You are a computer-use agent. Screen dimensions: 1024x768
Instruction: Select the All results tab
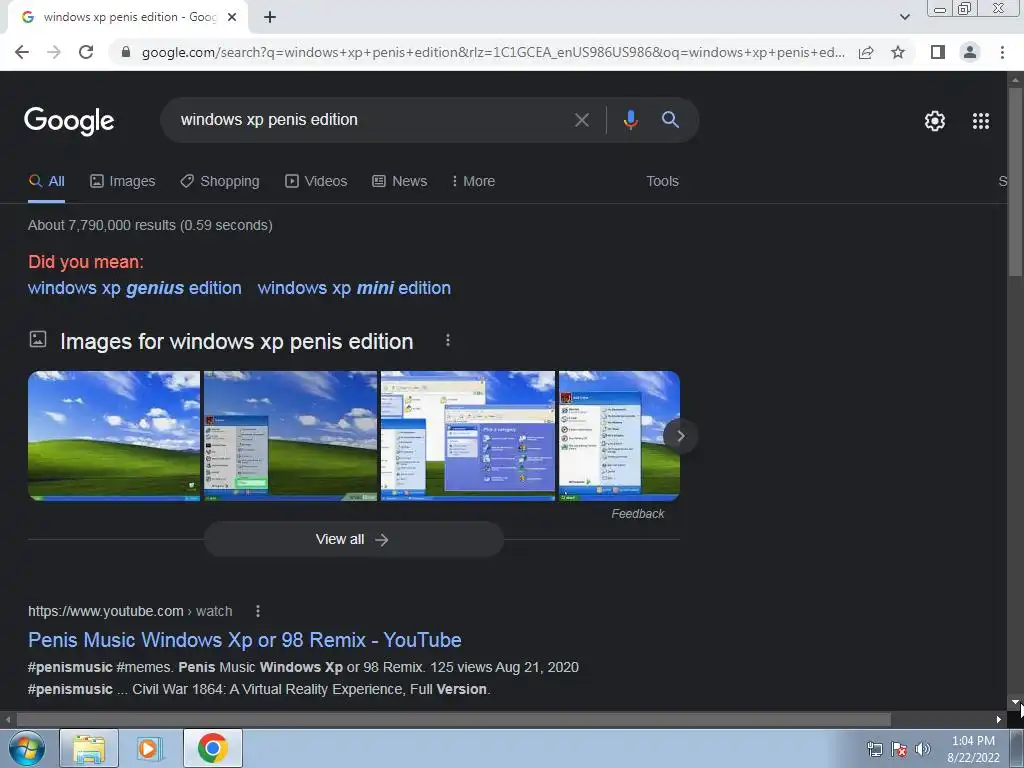pos(46,182)
